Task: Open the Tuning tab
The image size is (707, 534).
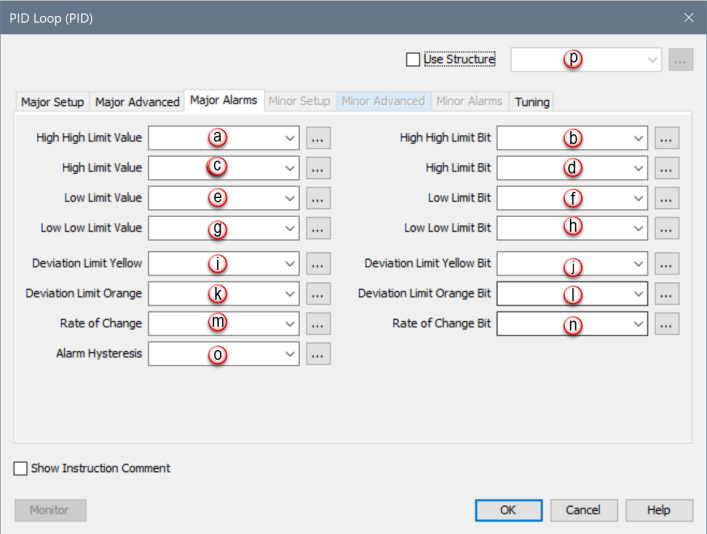Action: tap(531, 101)
